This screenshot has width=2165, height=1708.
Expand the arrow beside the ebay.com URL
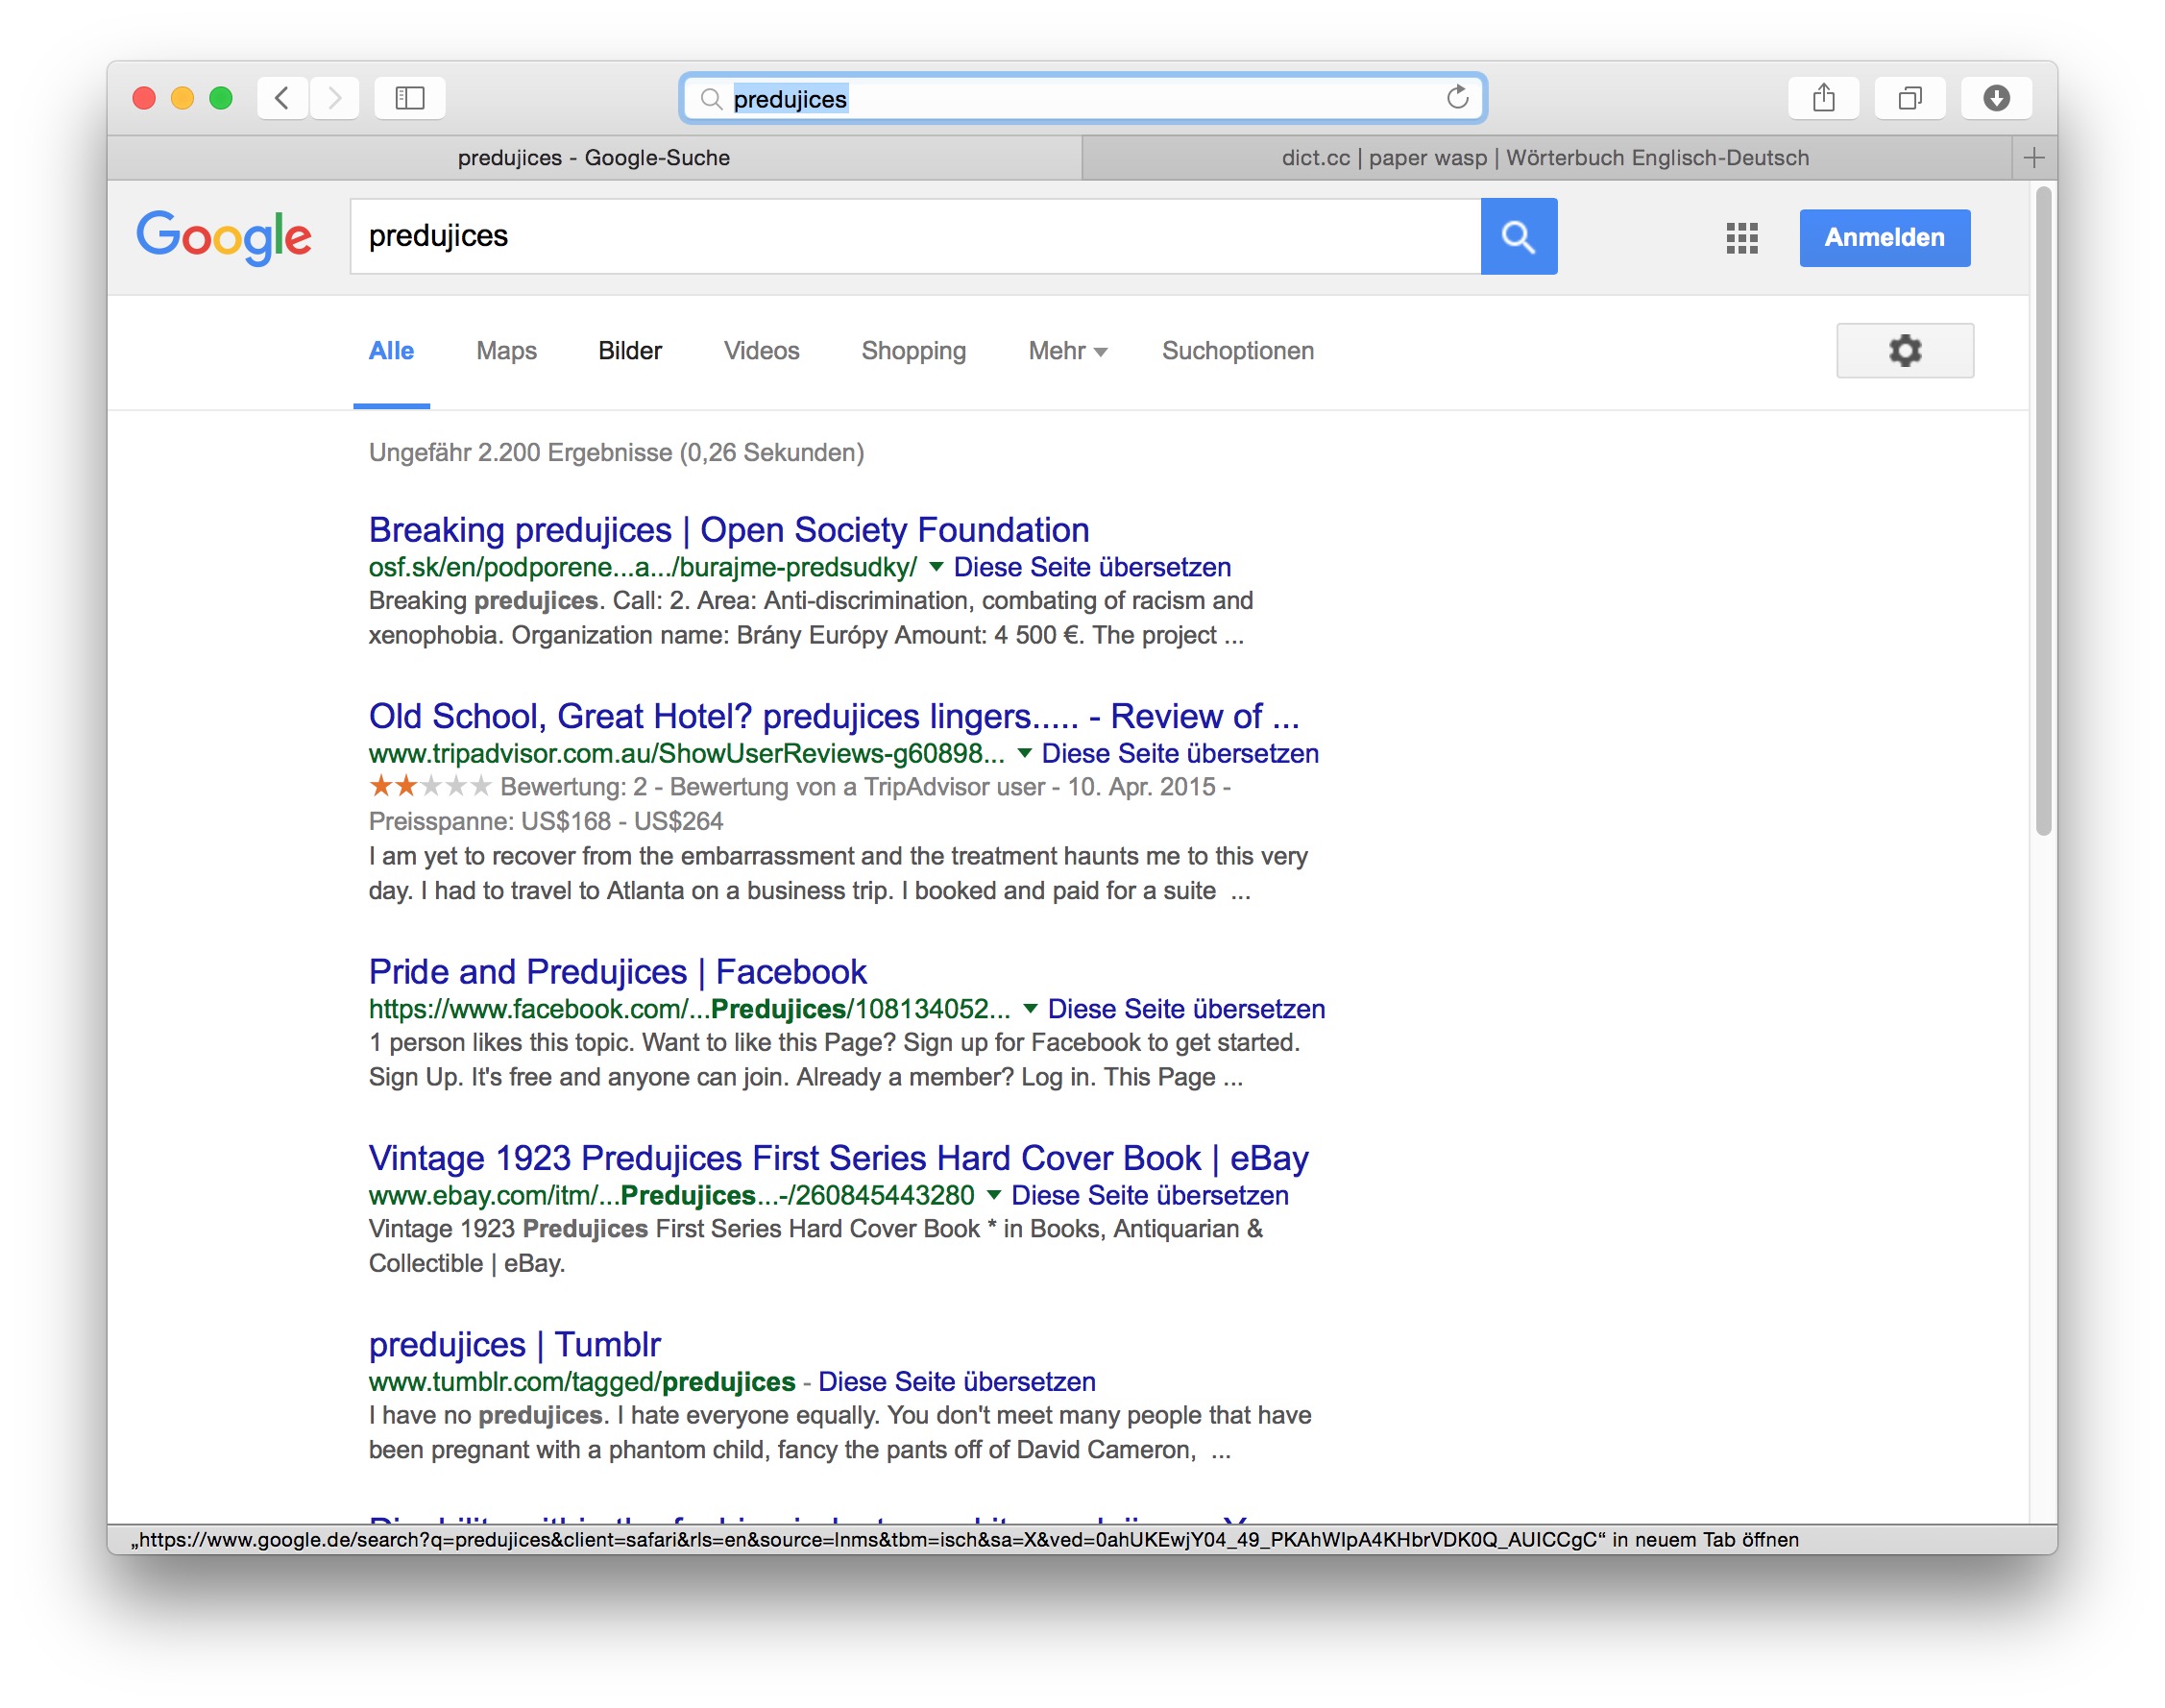point(993,1195)
